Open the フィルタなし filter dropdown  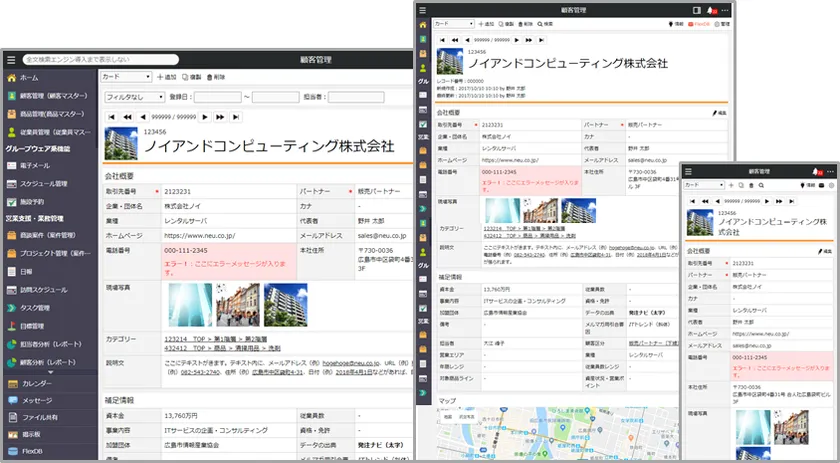(135, 97)
